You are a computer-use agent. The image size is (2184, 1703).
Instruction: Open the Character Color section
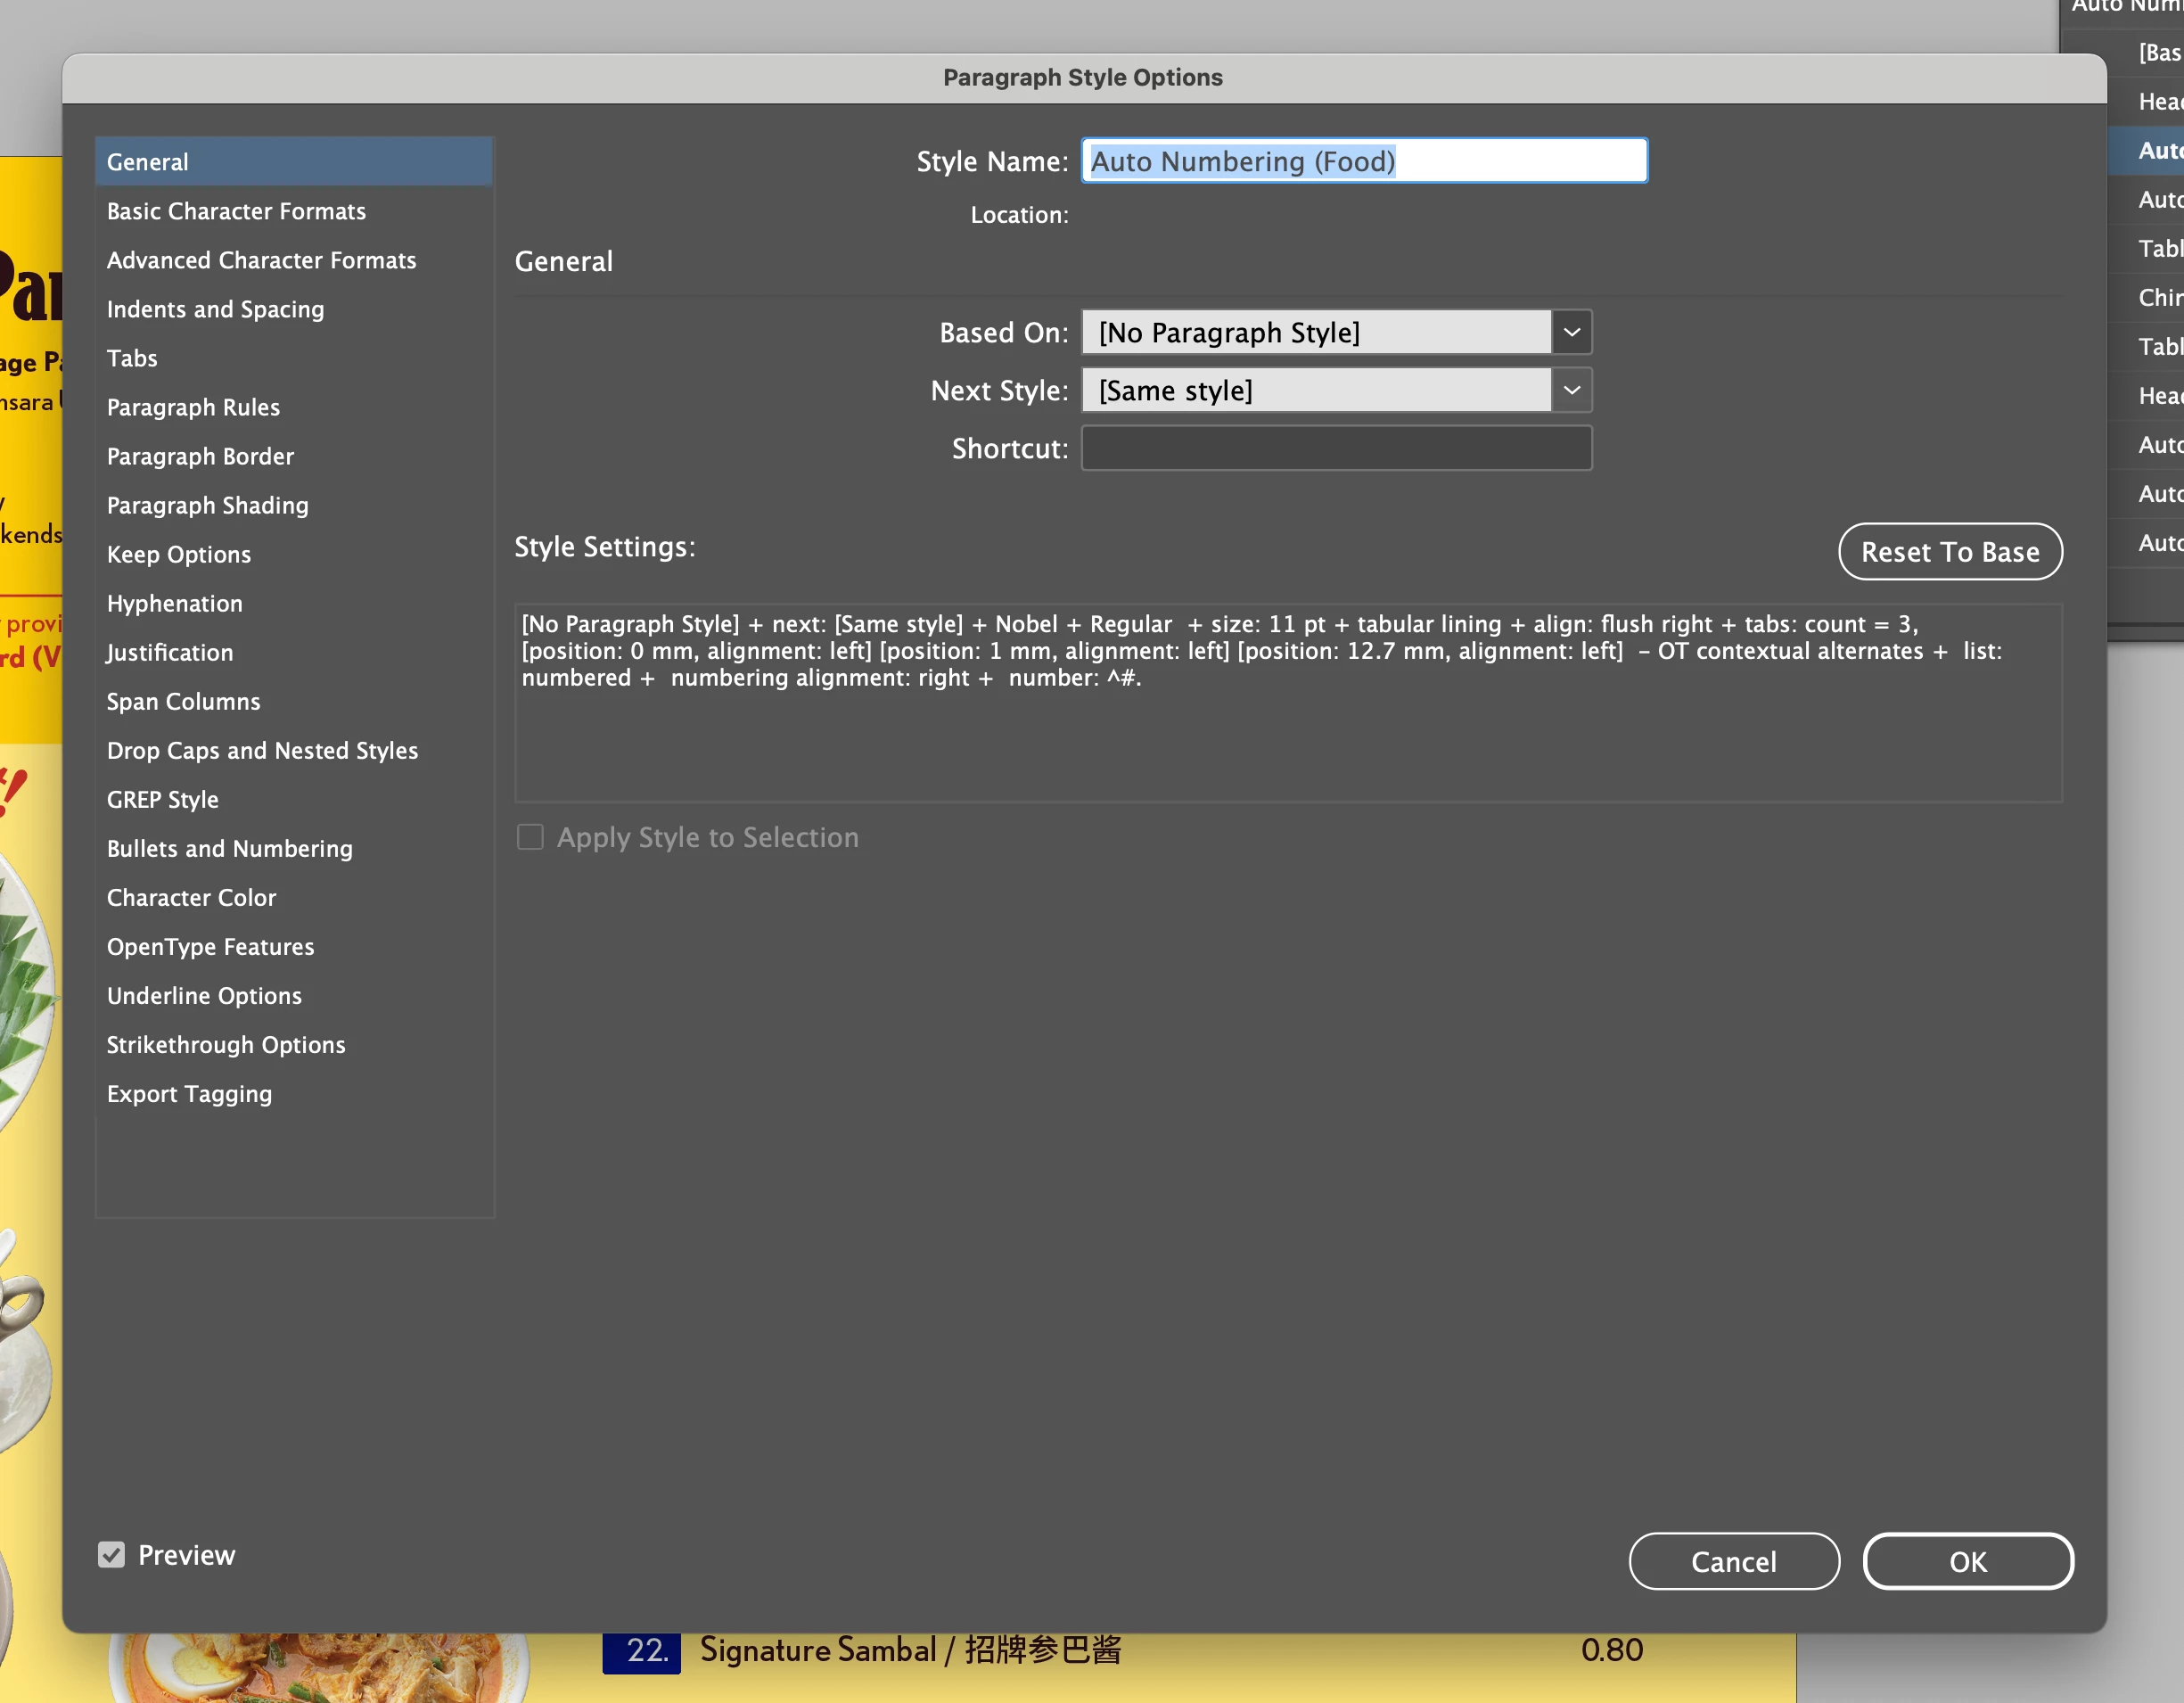pos(191,897)
